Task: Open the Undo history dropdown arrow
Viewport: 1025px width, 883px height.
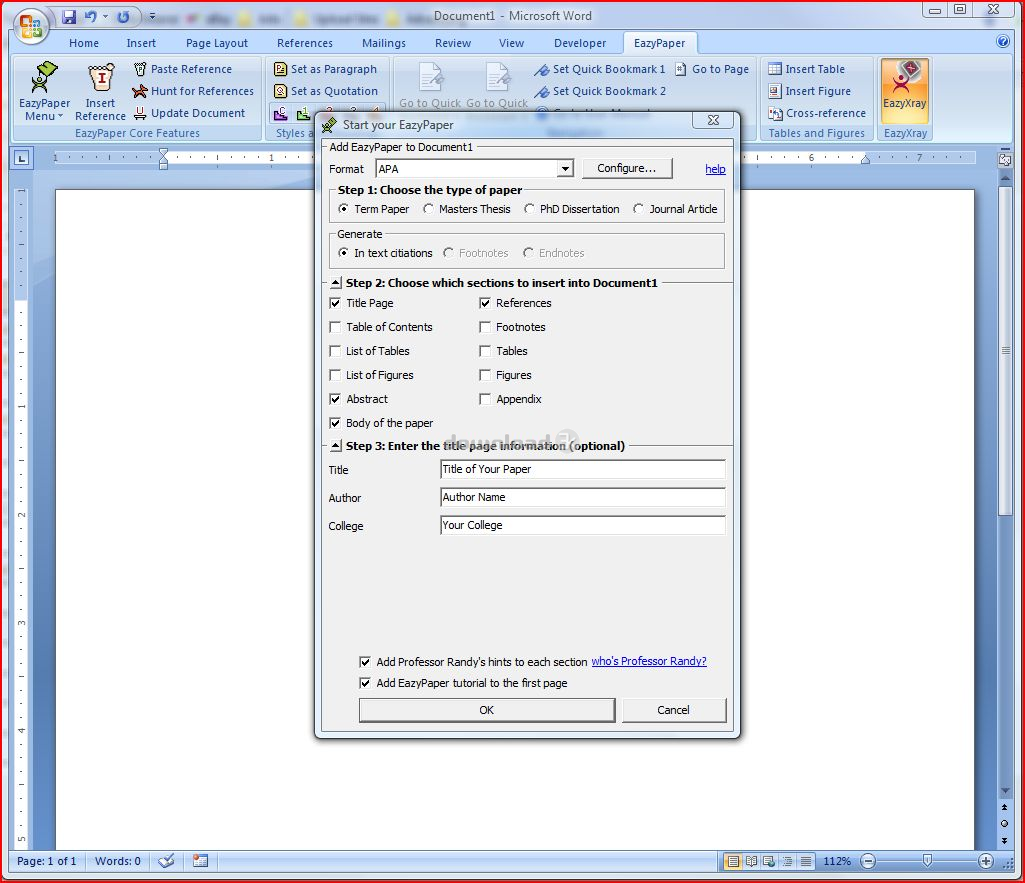Action: pos(105,17)
